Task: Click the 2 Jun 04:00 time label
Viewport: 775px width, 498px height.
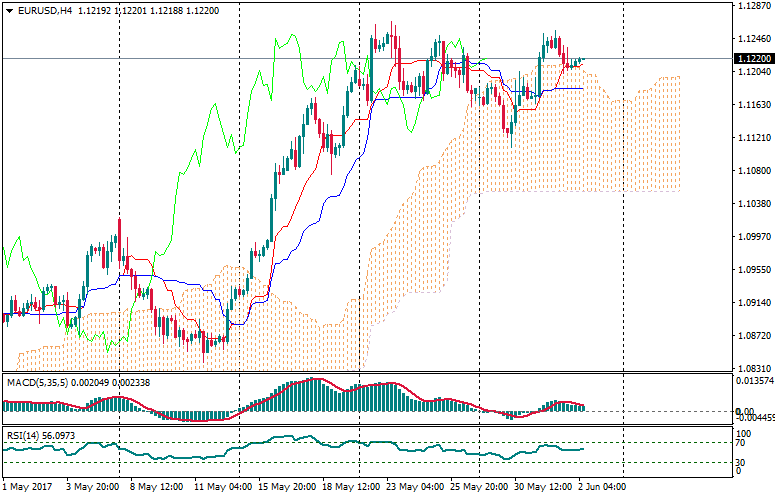Action: [x=605, y=488]
